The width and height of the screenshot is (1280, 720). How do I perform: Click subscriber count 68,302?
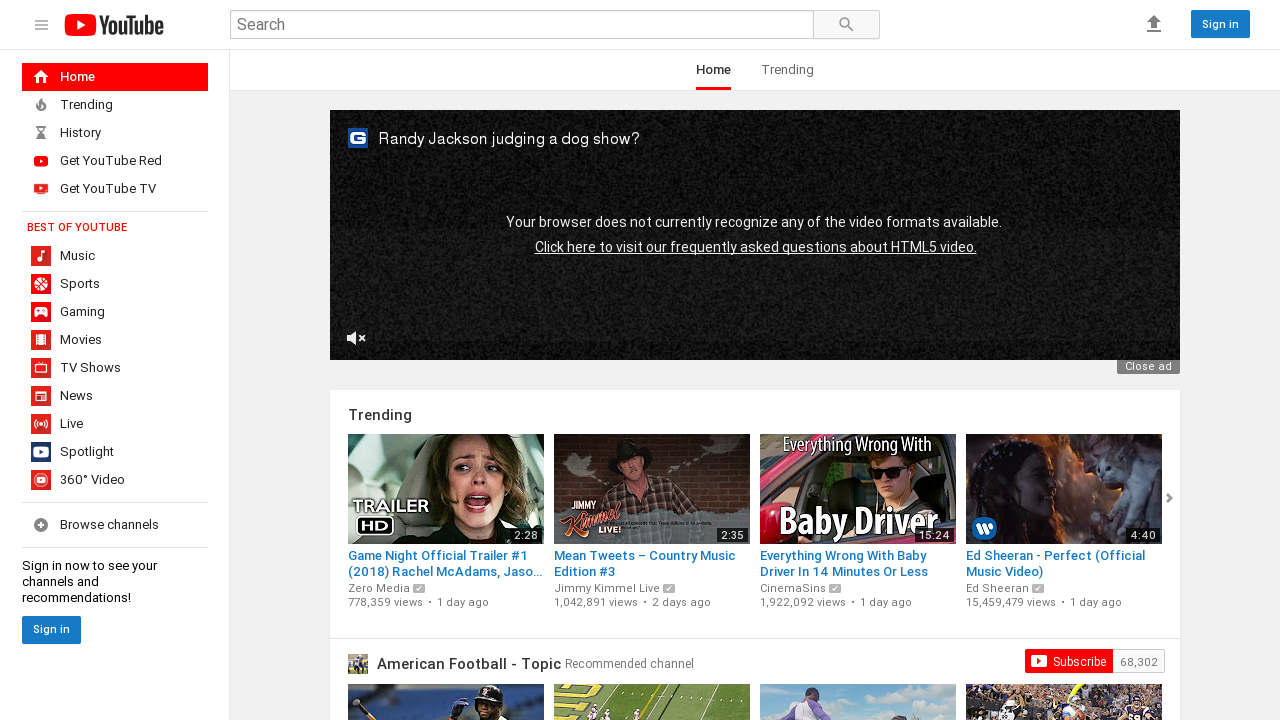(1139, 661)
